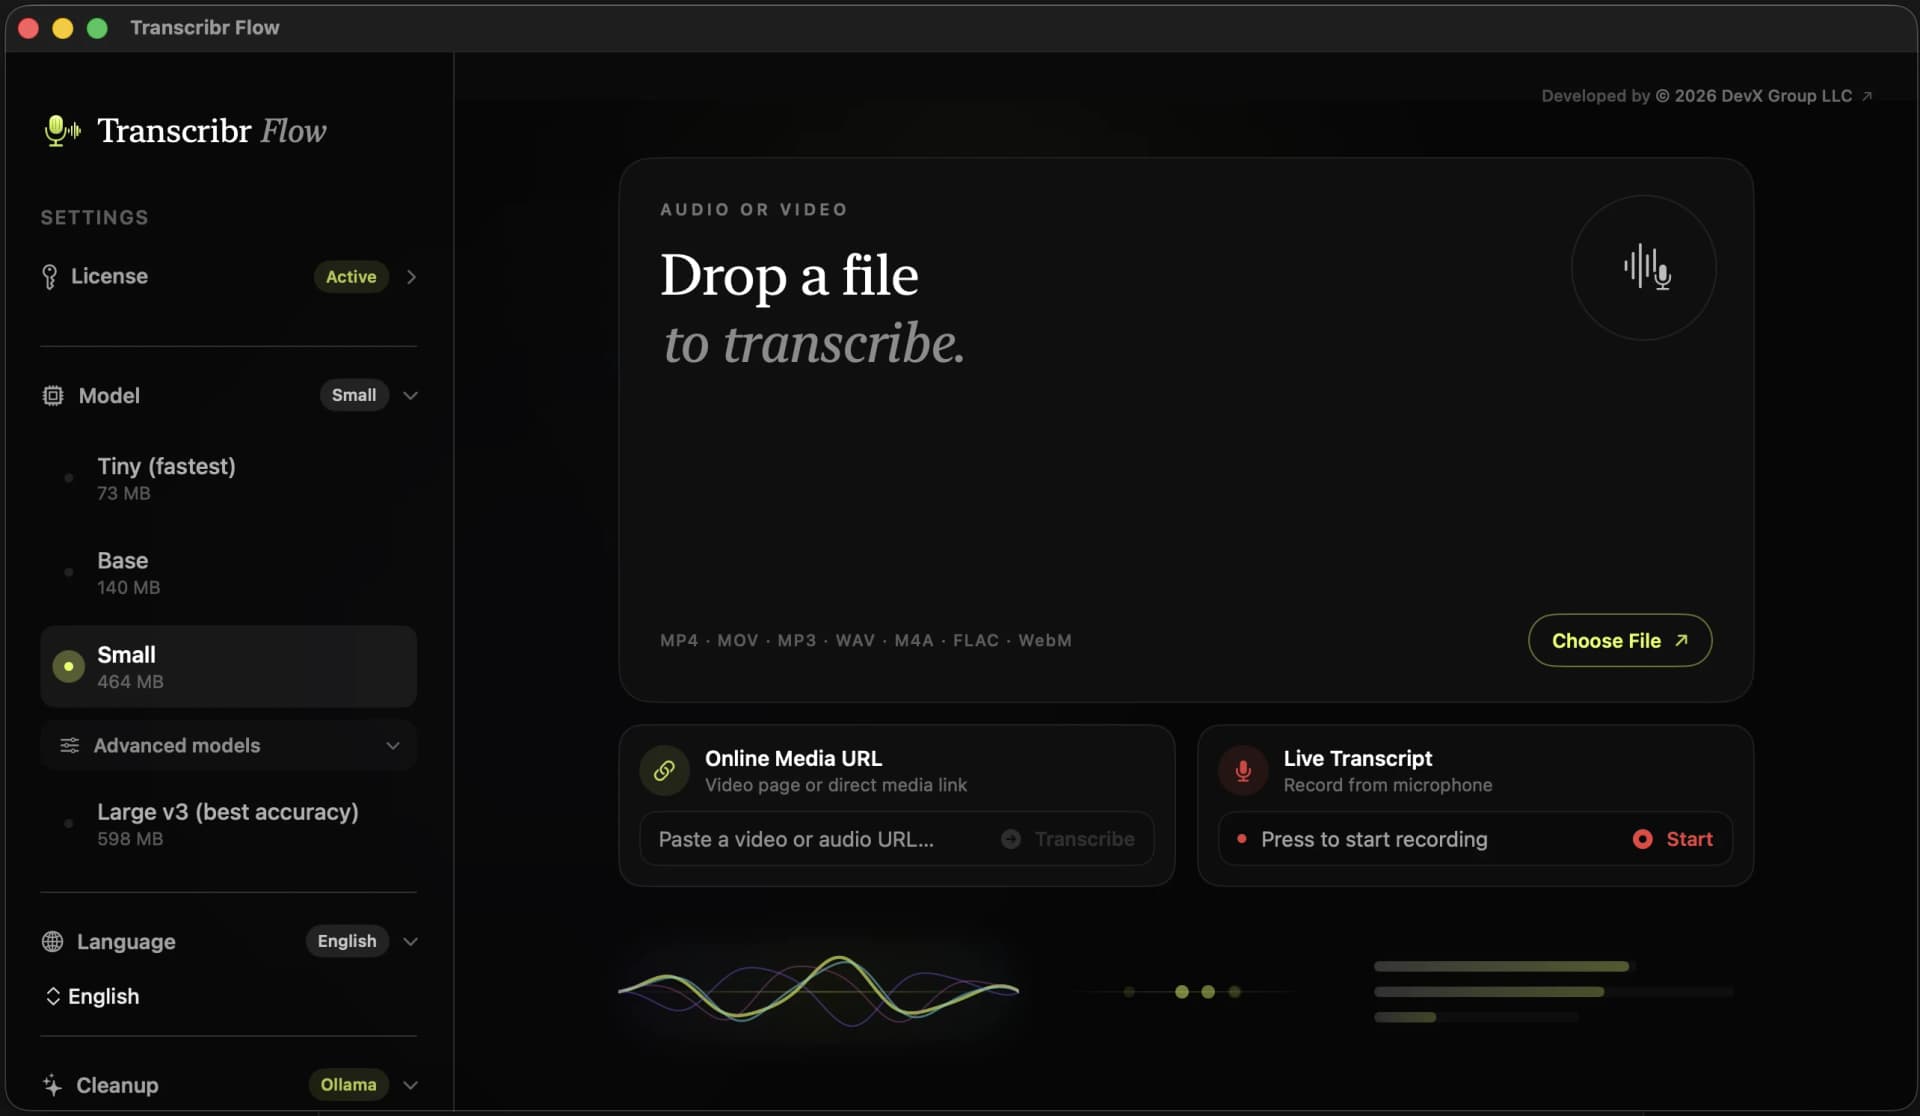Click the English language badge
Viewport: 1920px width, 1116px height.
click(x=347, y=941)
